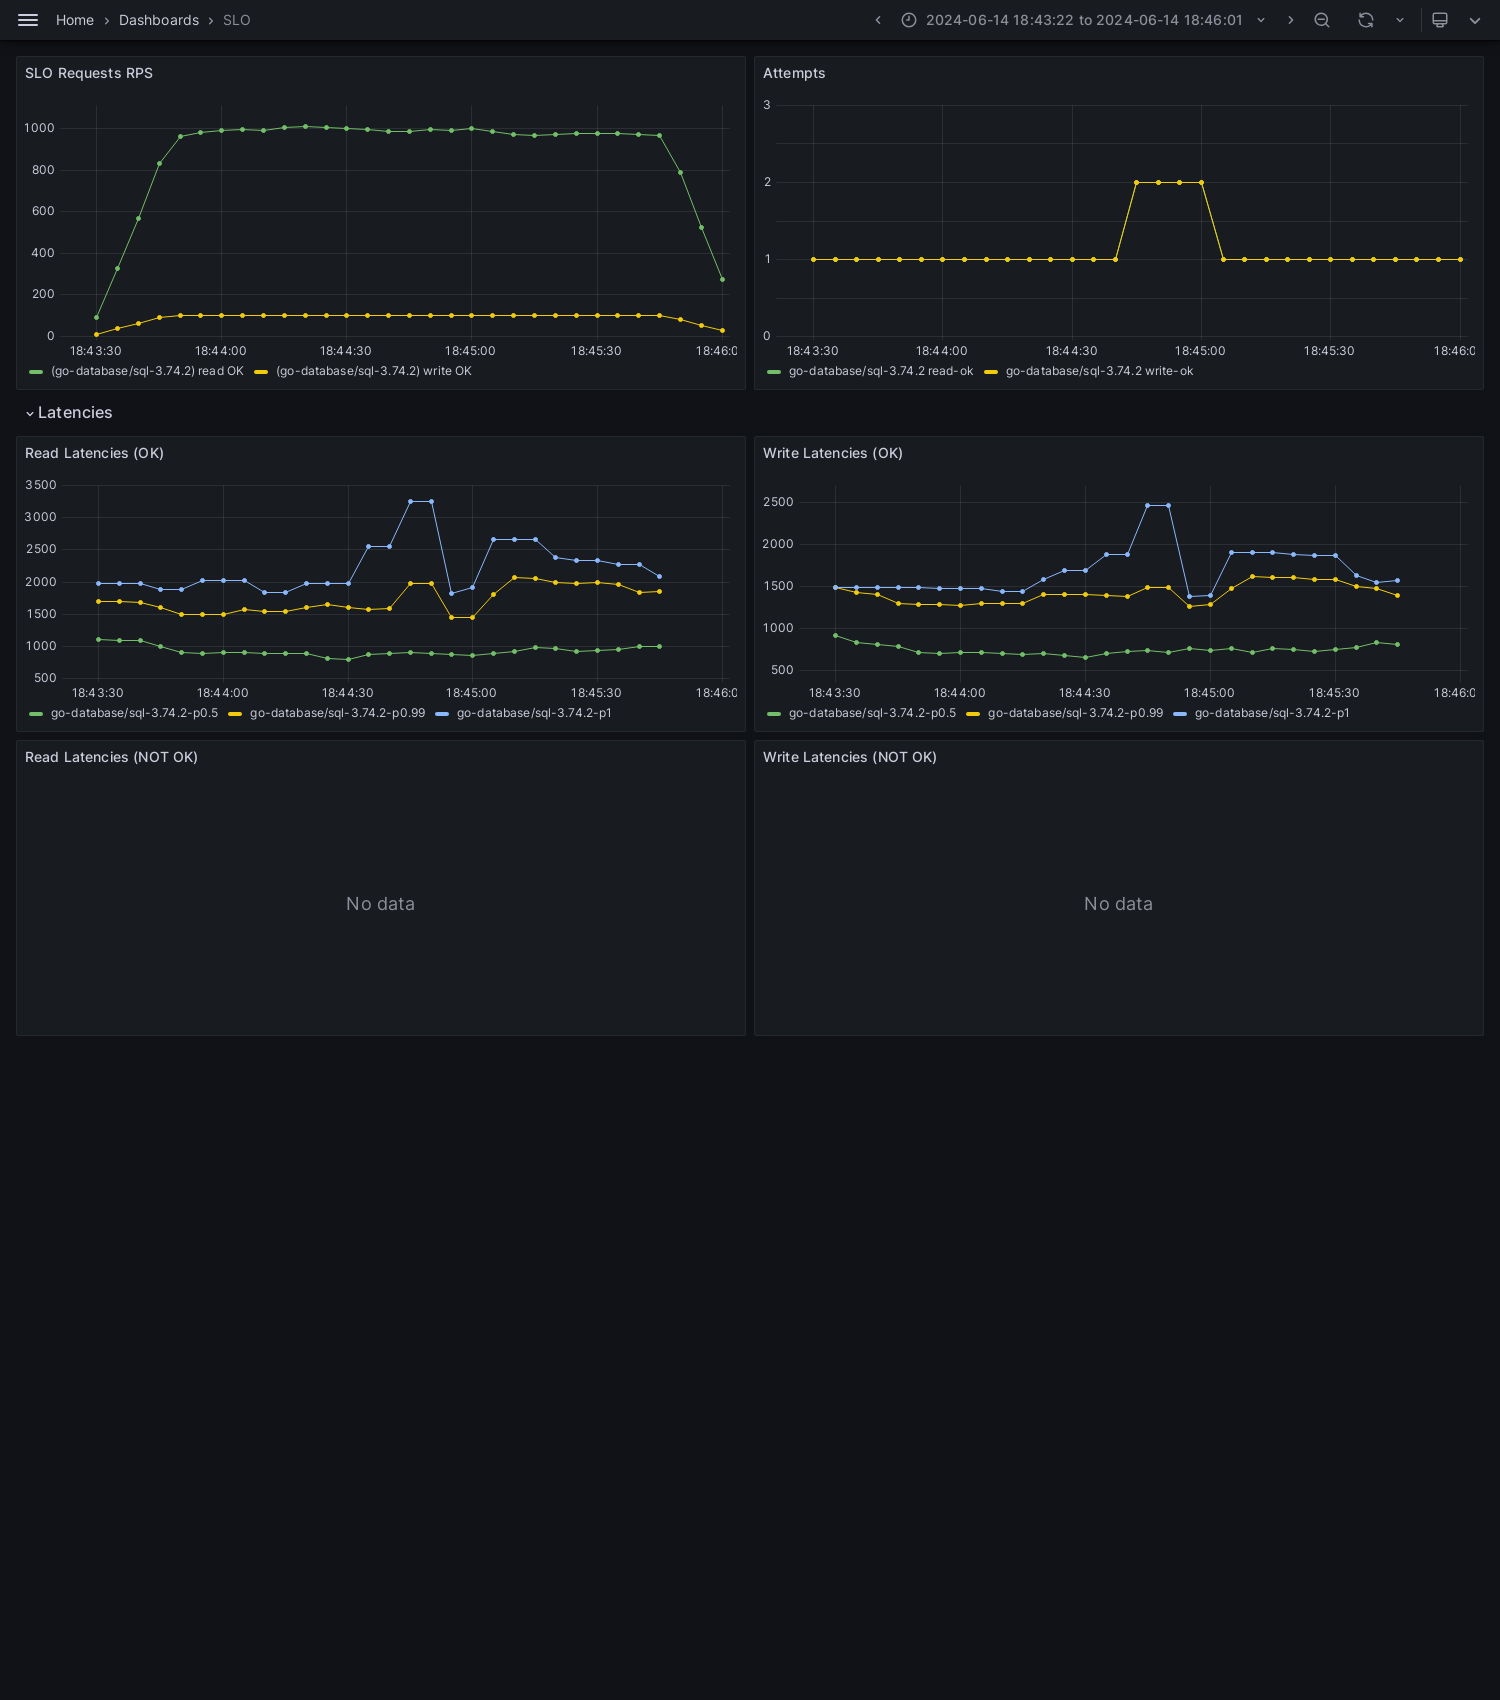Refresh the dashboard
The image size is (1500, 1700).
pyautogui.click(x=1366, y=20)
